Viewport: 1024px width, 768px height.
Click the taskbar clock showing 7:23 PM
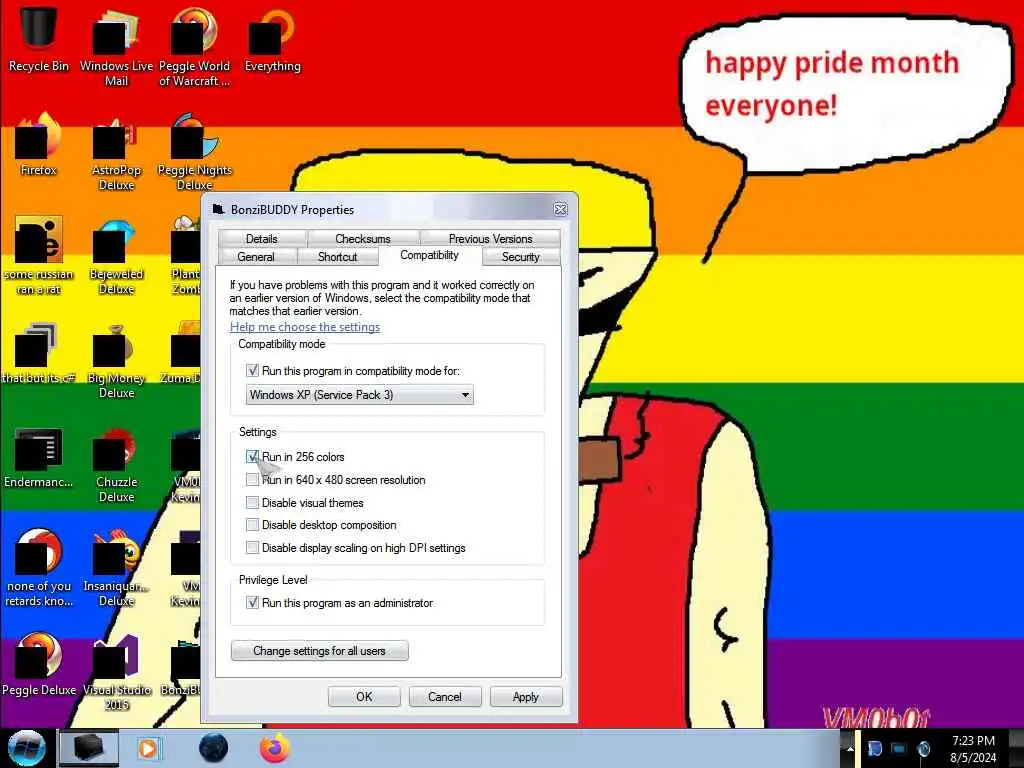click(x=973, y=748)
